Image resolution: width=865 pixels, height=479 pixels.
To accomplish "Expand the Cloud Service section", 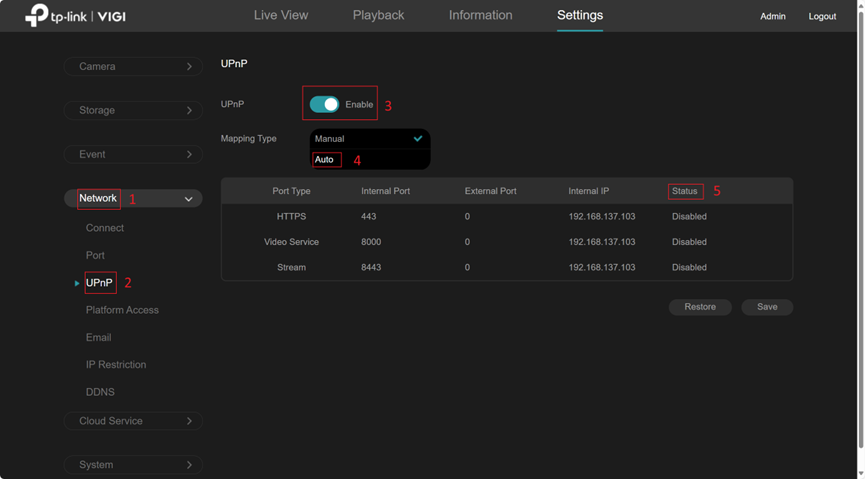I will [134, 421].
